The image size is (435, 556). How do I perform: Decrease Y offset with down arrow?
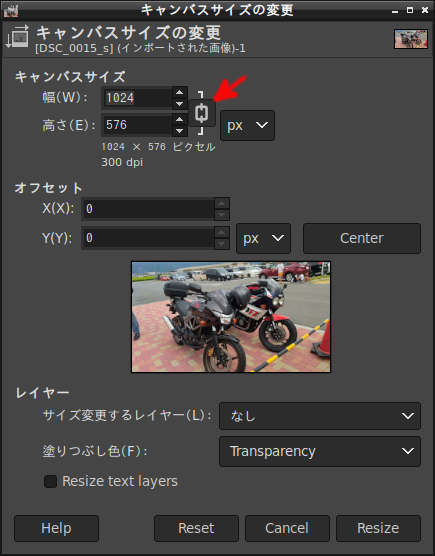tap(222, 244)
